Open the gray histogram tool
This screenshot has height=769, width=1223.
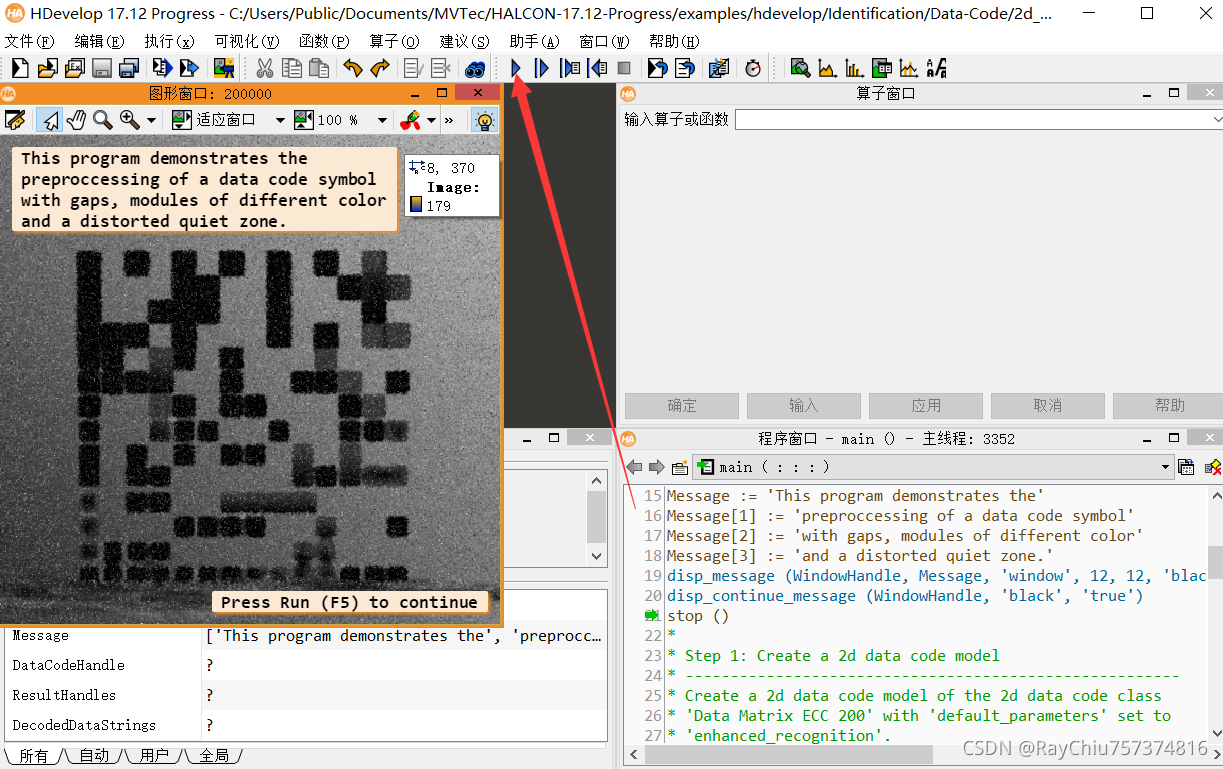pyautogui.click(x=827, y=68)
